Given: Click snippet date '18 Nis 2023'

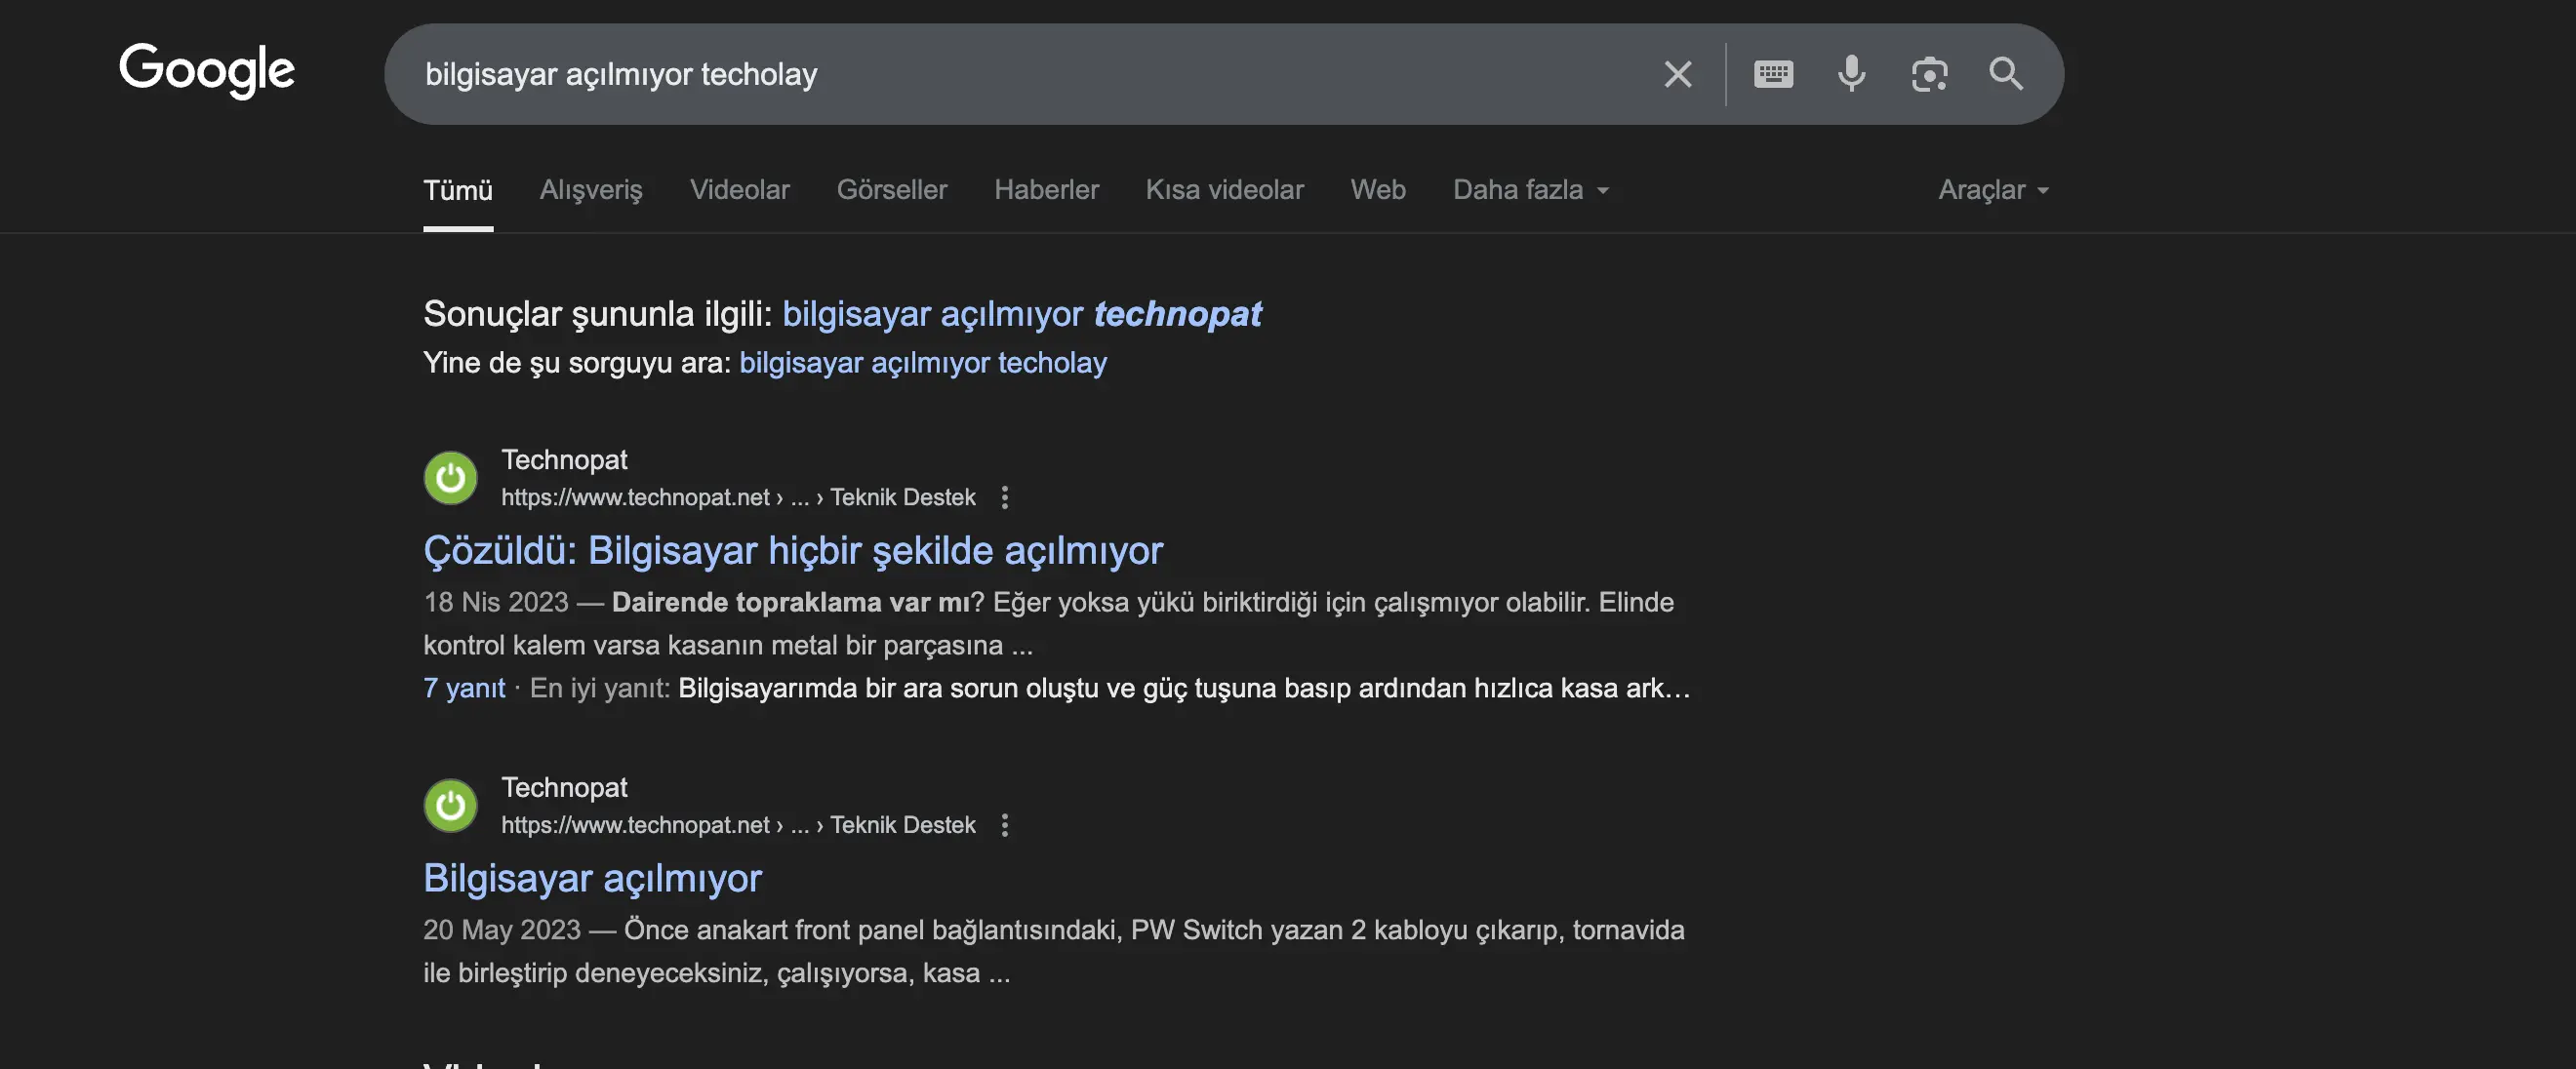Looking at the screenshot, I should 496,602.
